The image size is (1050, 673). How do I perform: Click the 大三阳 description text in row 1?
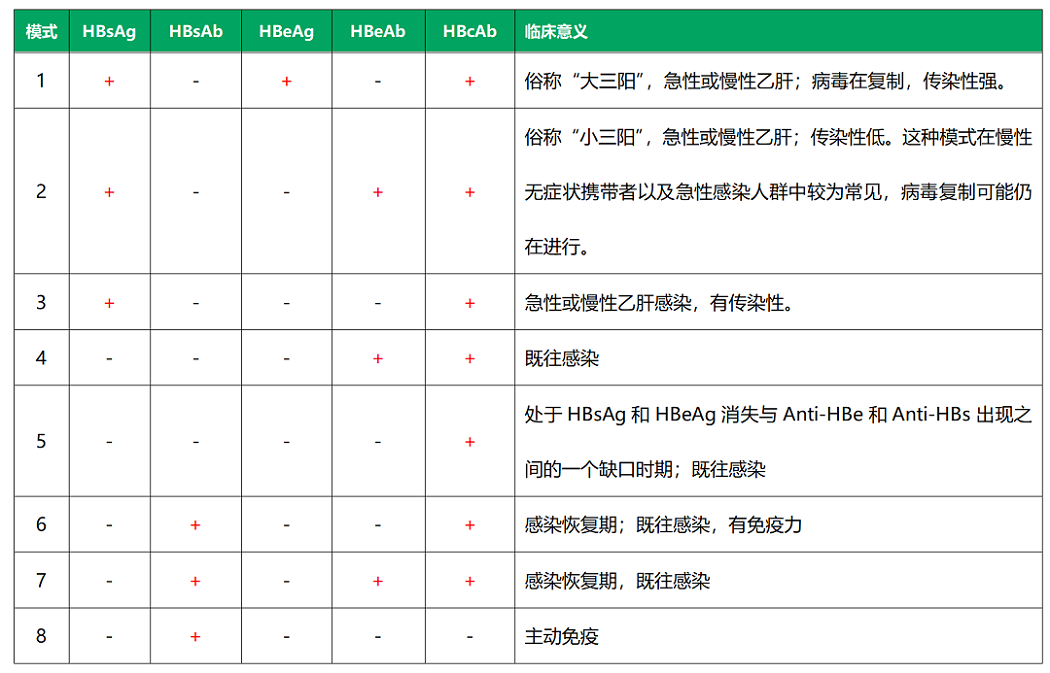[x=700, y=80]
